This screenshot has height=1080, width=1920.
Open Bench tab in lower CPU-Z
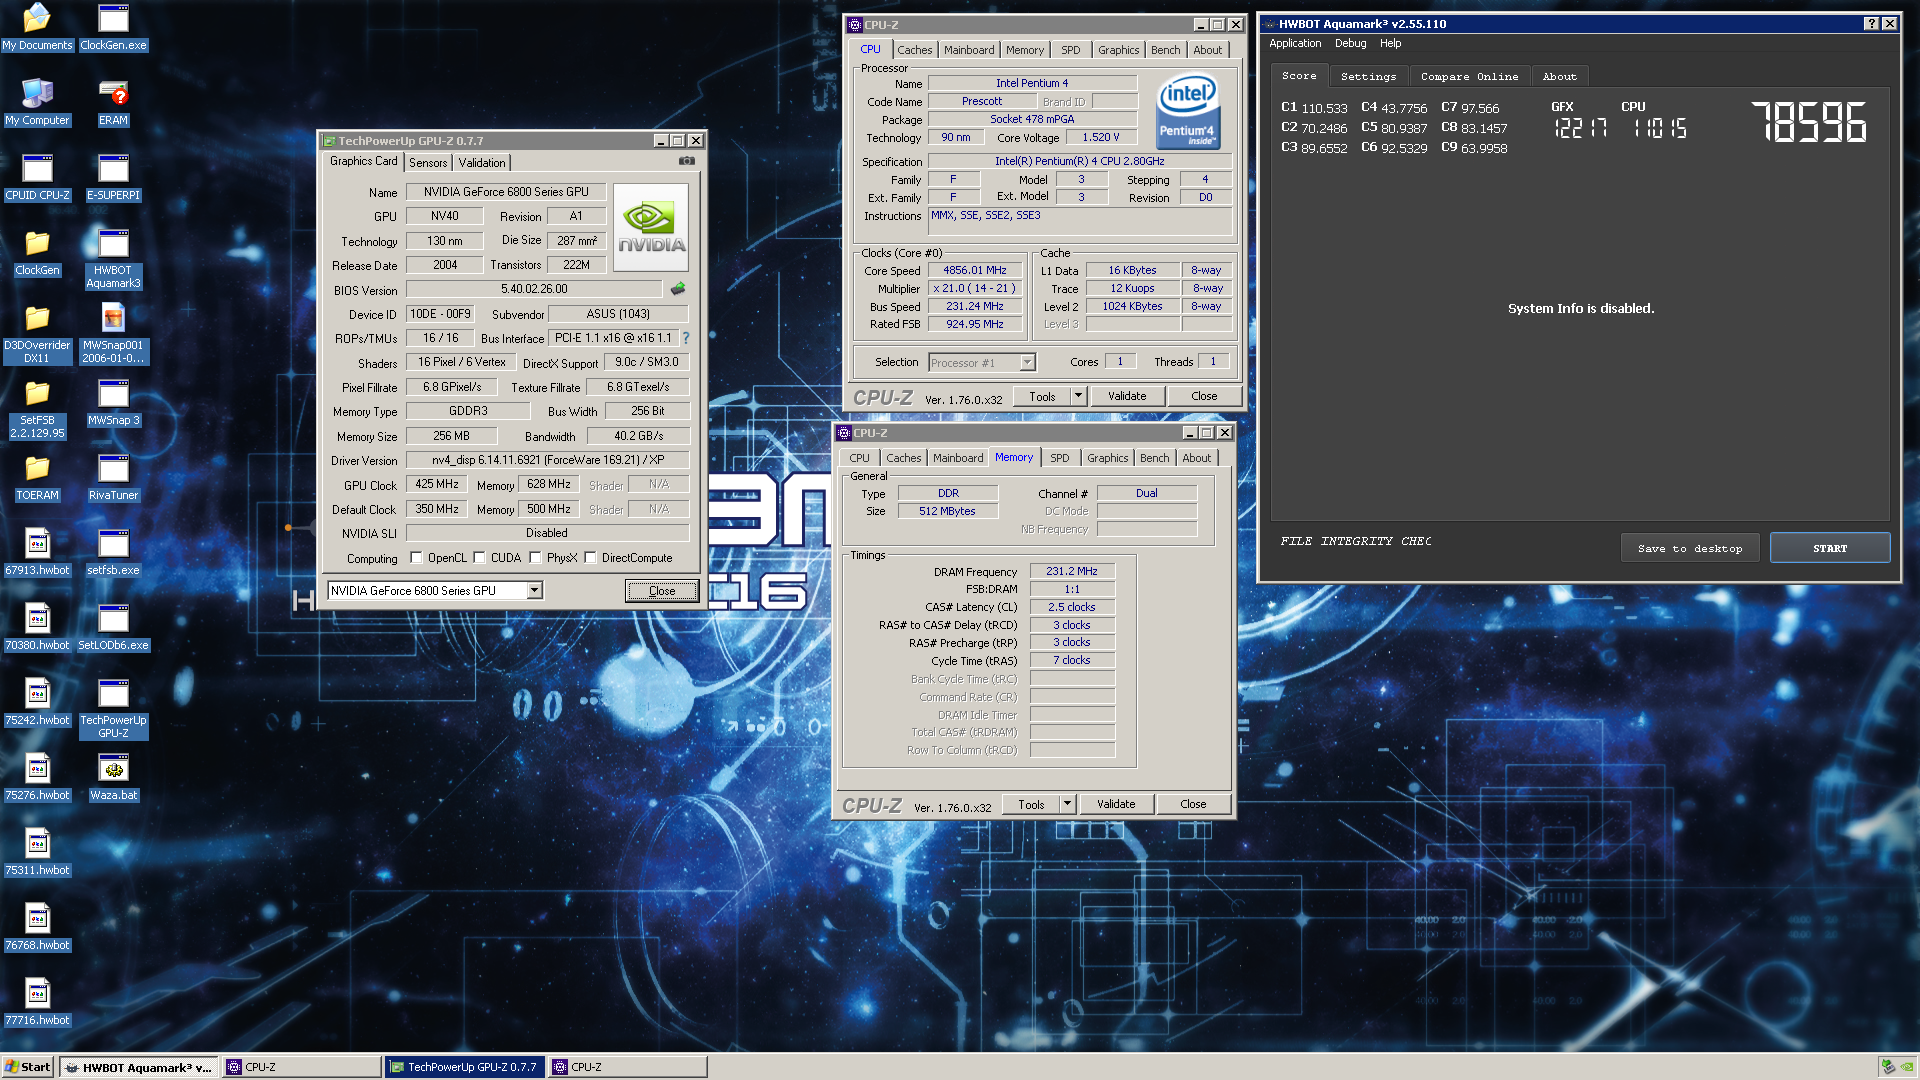pos(1154,458)
